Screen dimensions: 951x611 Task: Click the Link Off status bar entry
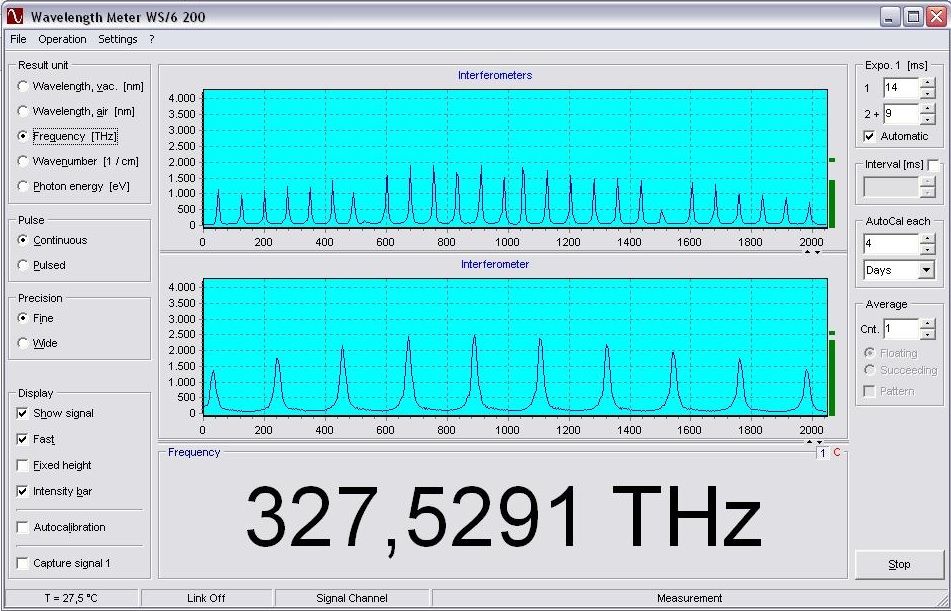point(206,598)
